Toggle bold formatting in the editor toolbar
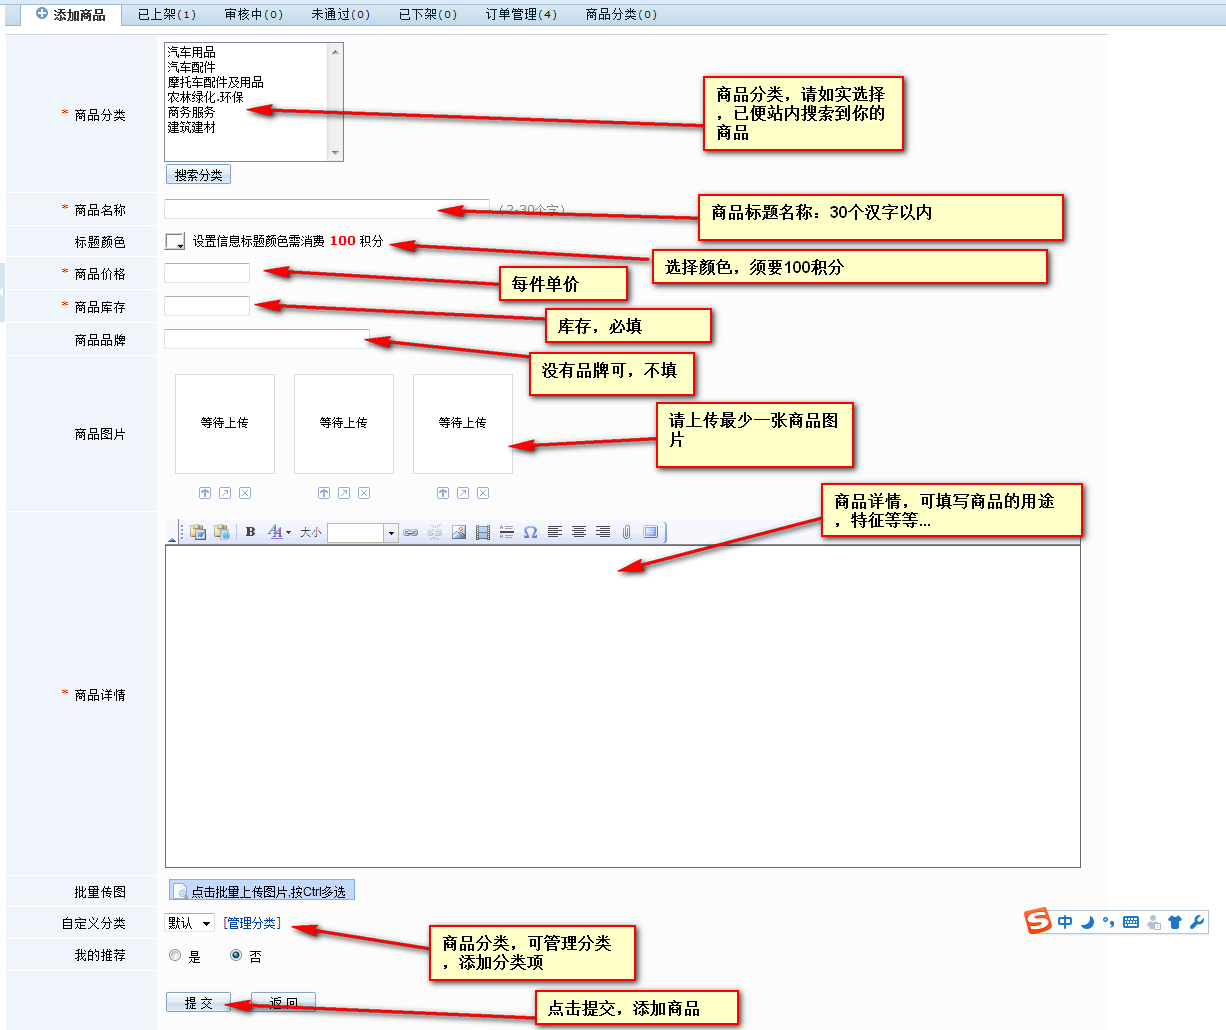This screenshot has height=1030, width=1226. click(250, 532)
